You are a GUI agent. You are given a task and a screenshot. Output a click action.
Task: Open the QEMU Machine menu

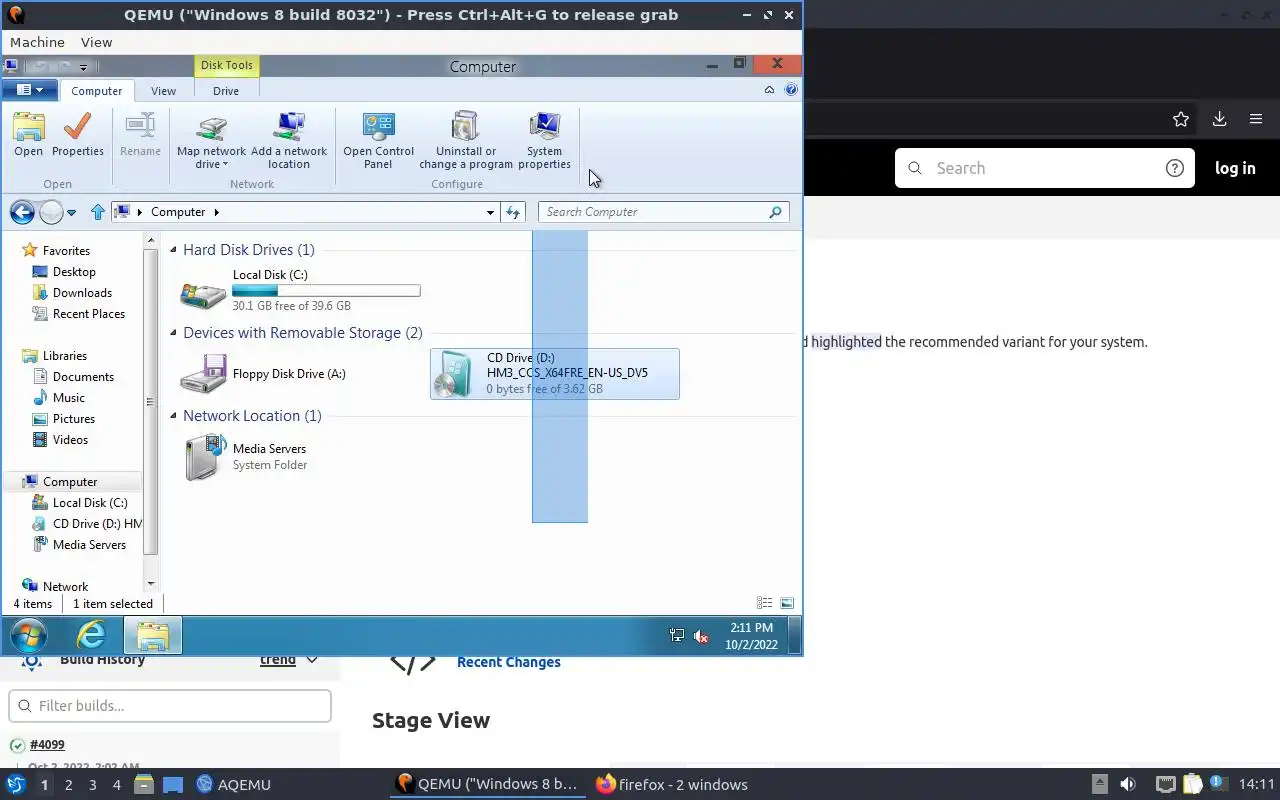pyautogui.click(x=37, y=42)
